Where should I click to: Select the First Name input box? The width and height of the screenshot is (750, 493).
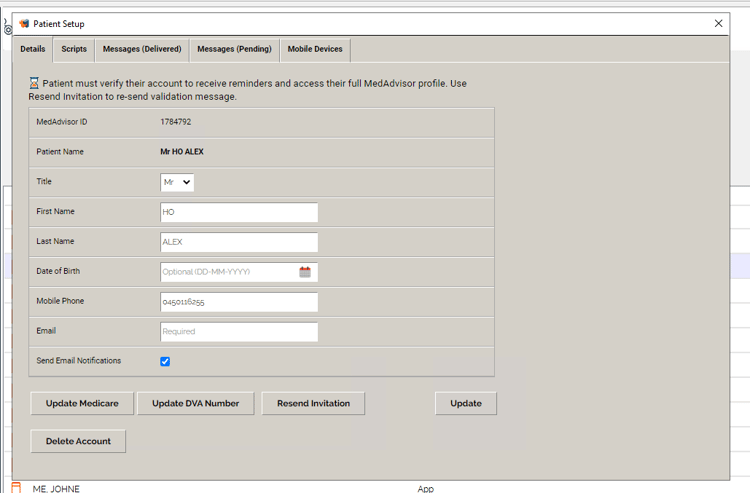(238, 212)
